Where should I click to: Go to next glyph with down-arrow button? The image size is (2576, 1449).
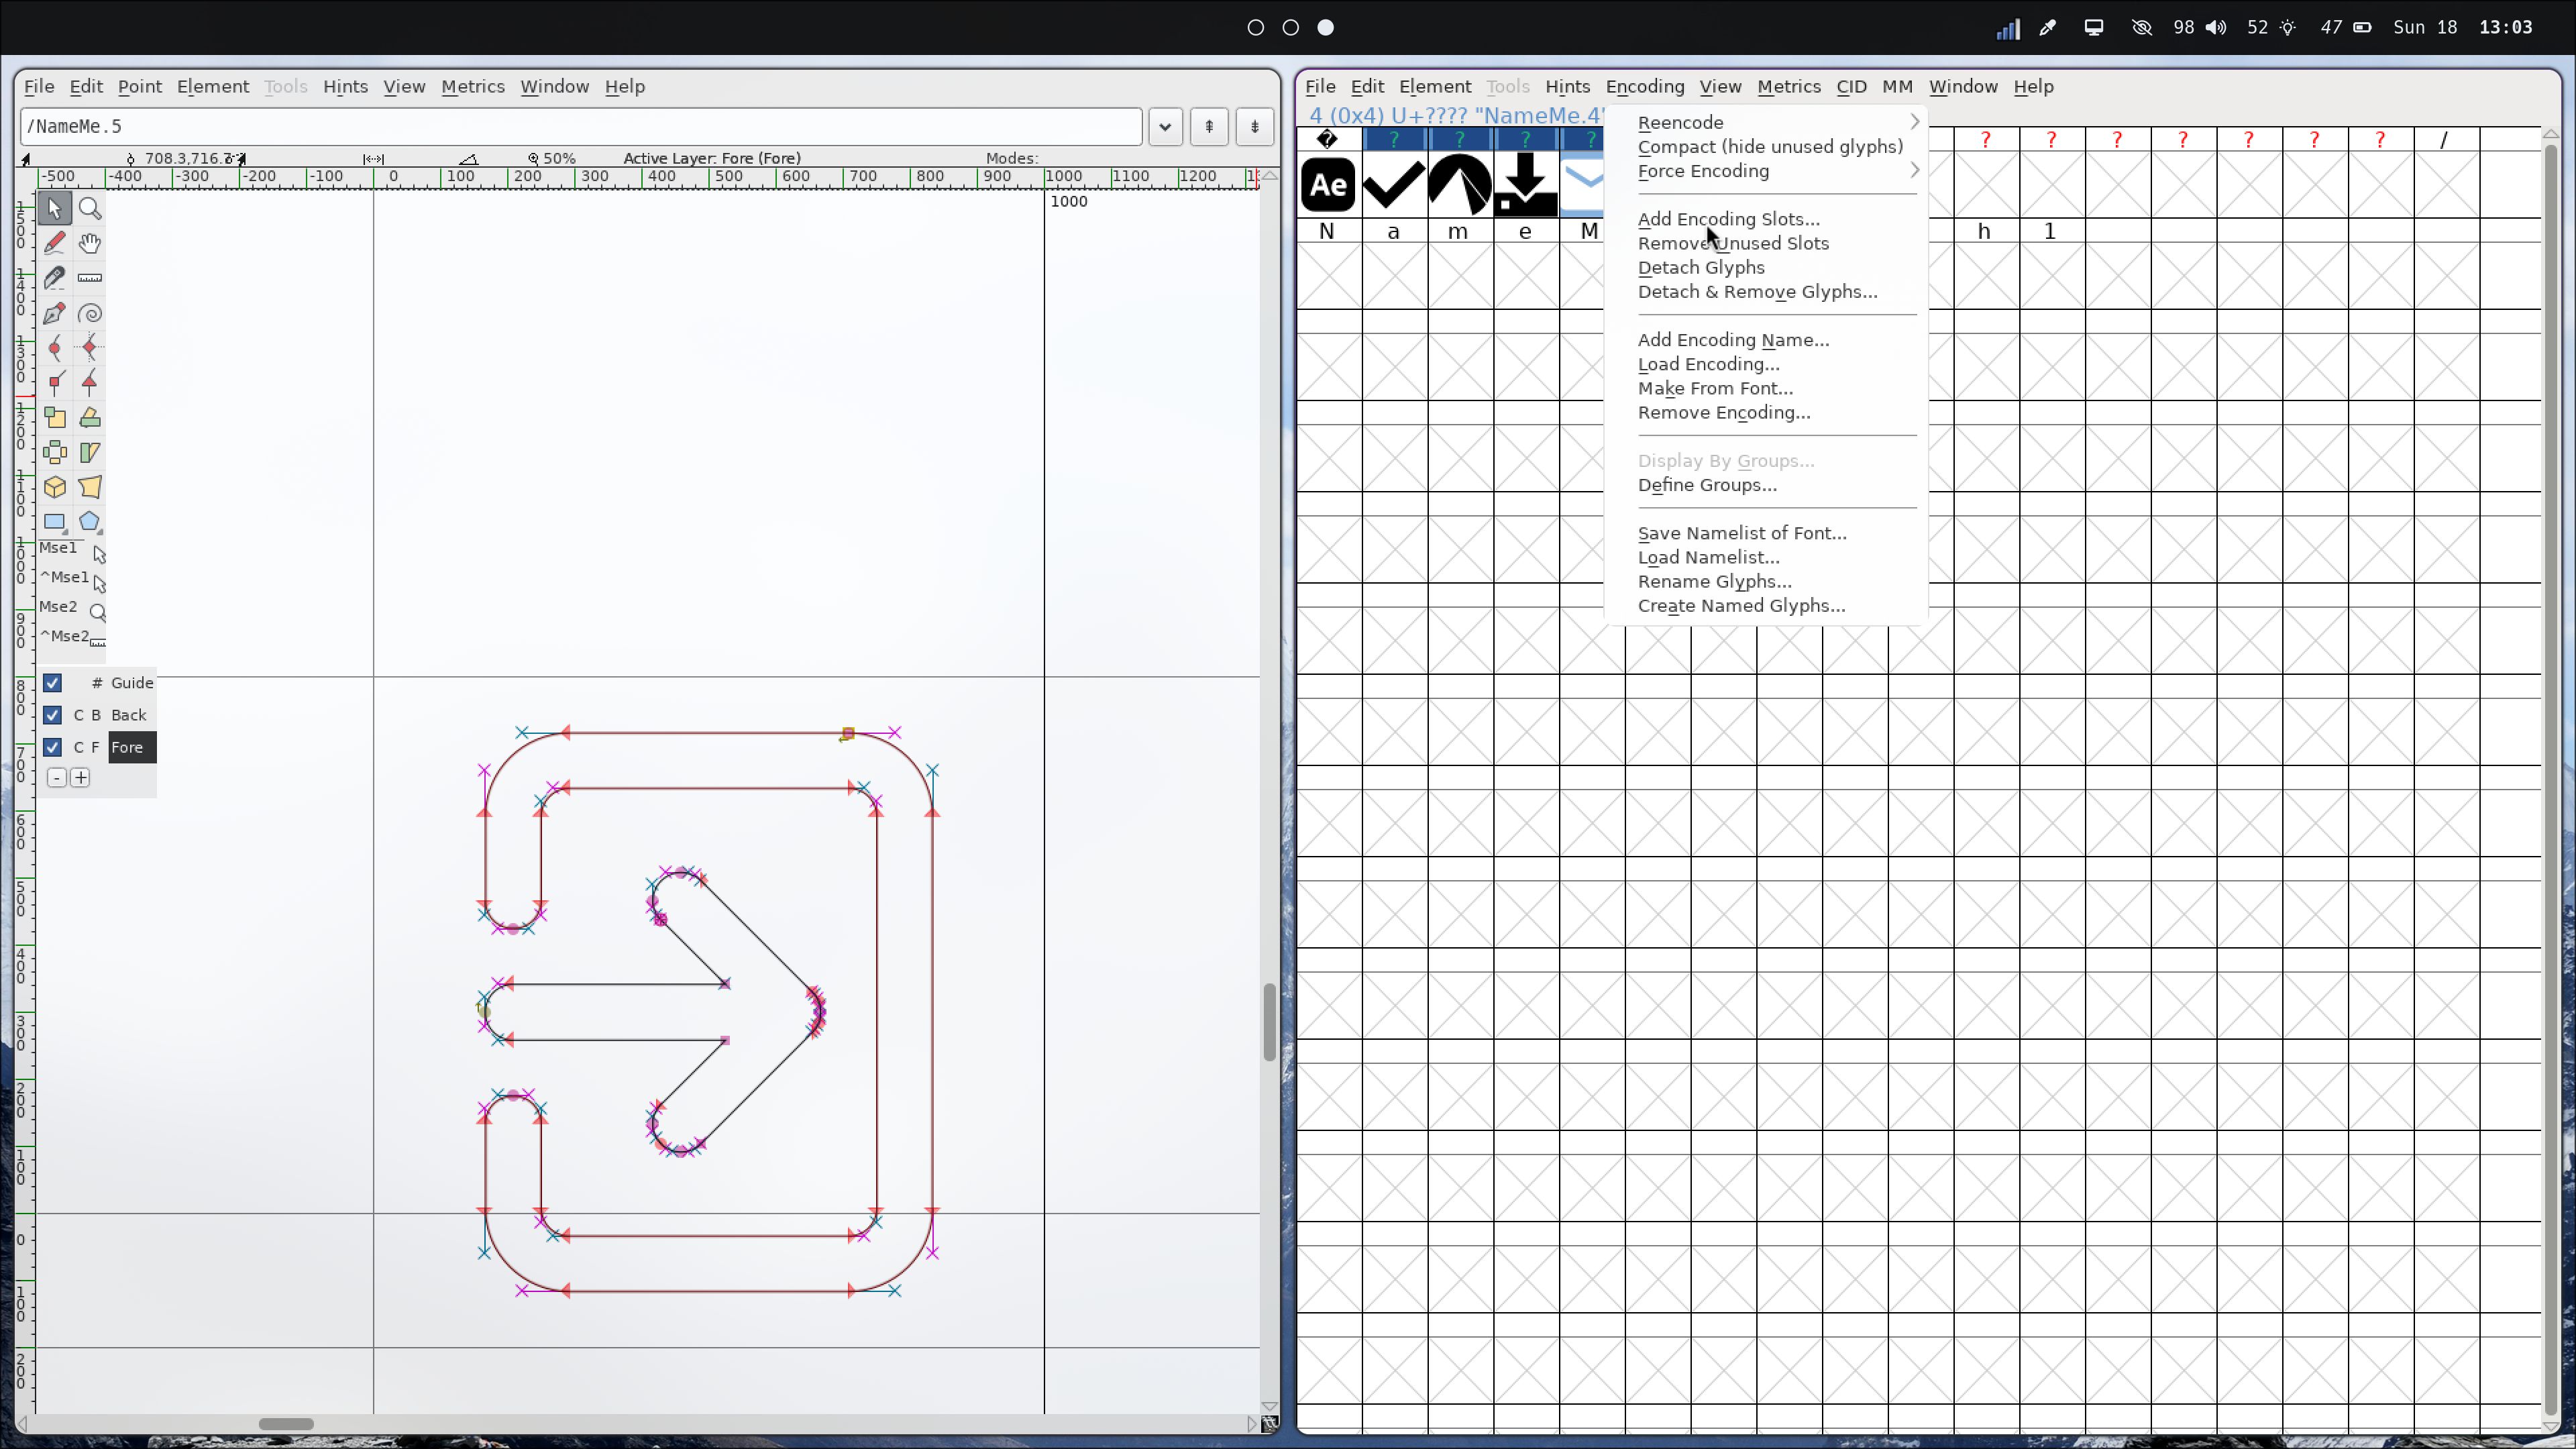click(x=1254, y=127)
